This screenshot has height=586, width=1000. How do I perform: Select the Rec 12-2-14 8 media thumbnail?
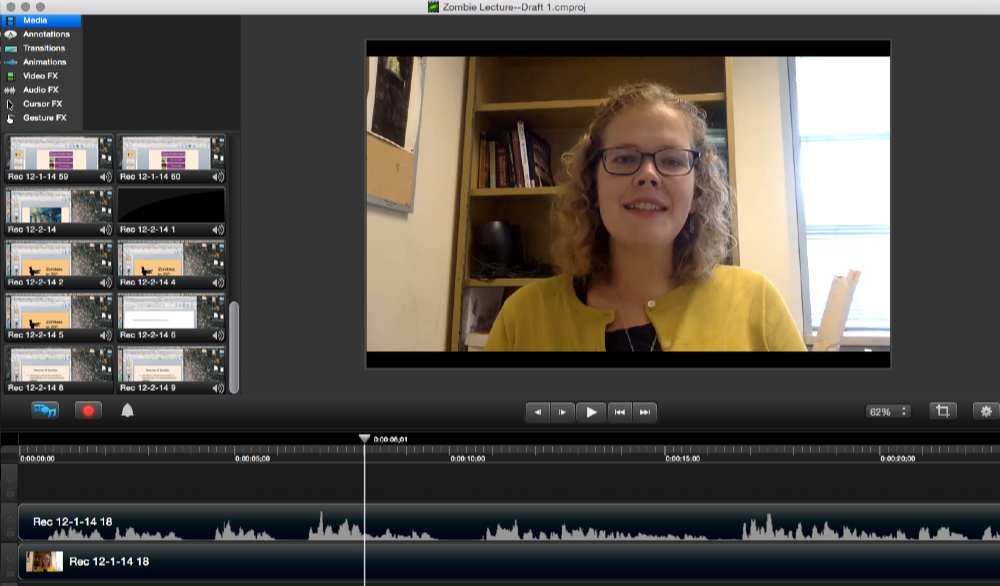pos(59,370)
